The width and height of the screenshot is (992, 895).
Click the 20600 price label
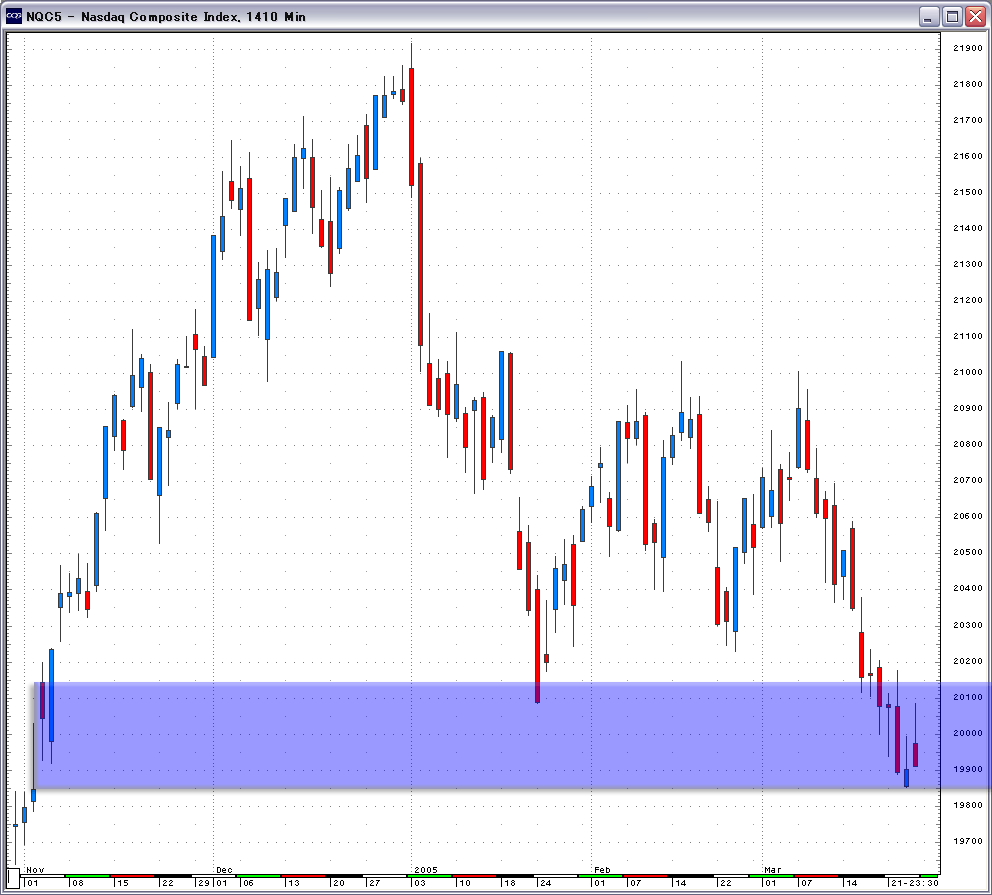[x=968, y=517]
